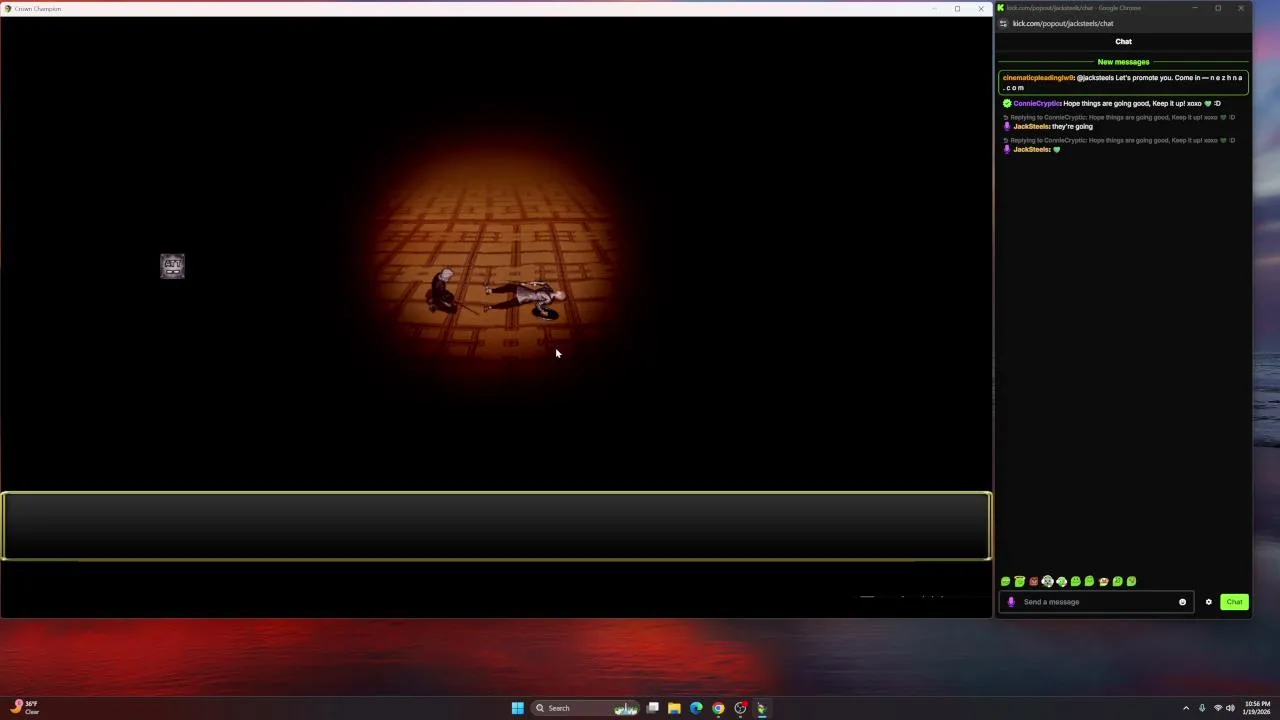Viewport: 1280px width, 720px height.
Task: Insert the first green quick emote
Action: pos(1005,581)
